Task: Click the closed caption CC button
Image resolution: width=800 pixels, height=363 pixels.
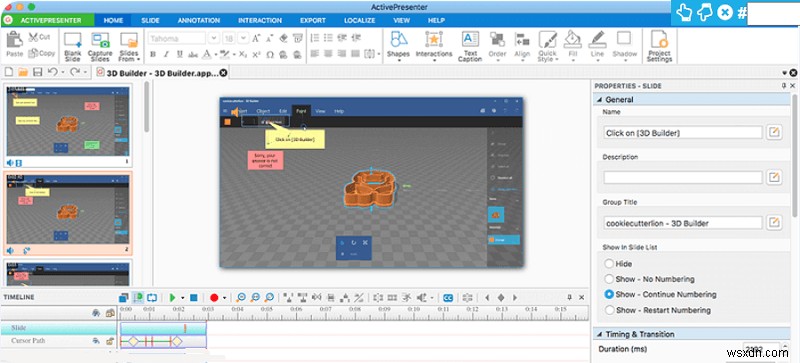Action: click(x=447, y=298)
